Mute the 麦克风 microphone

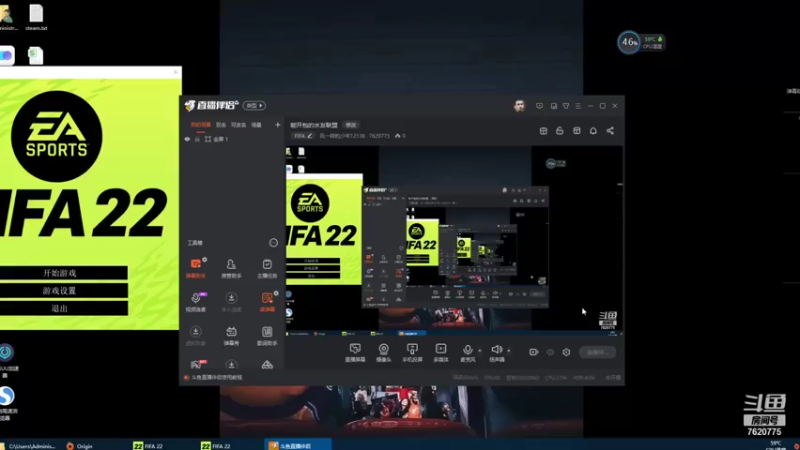click(x=467, y=353)
